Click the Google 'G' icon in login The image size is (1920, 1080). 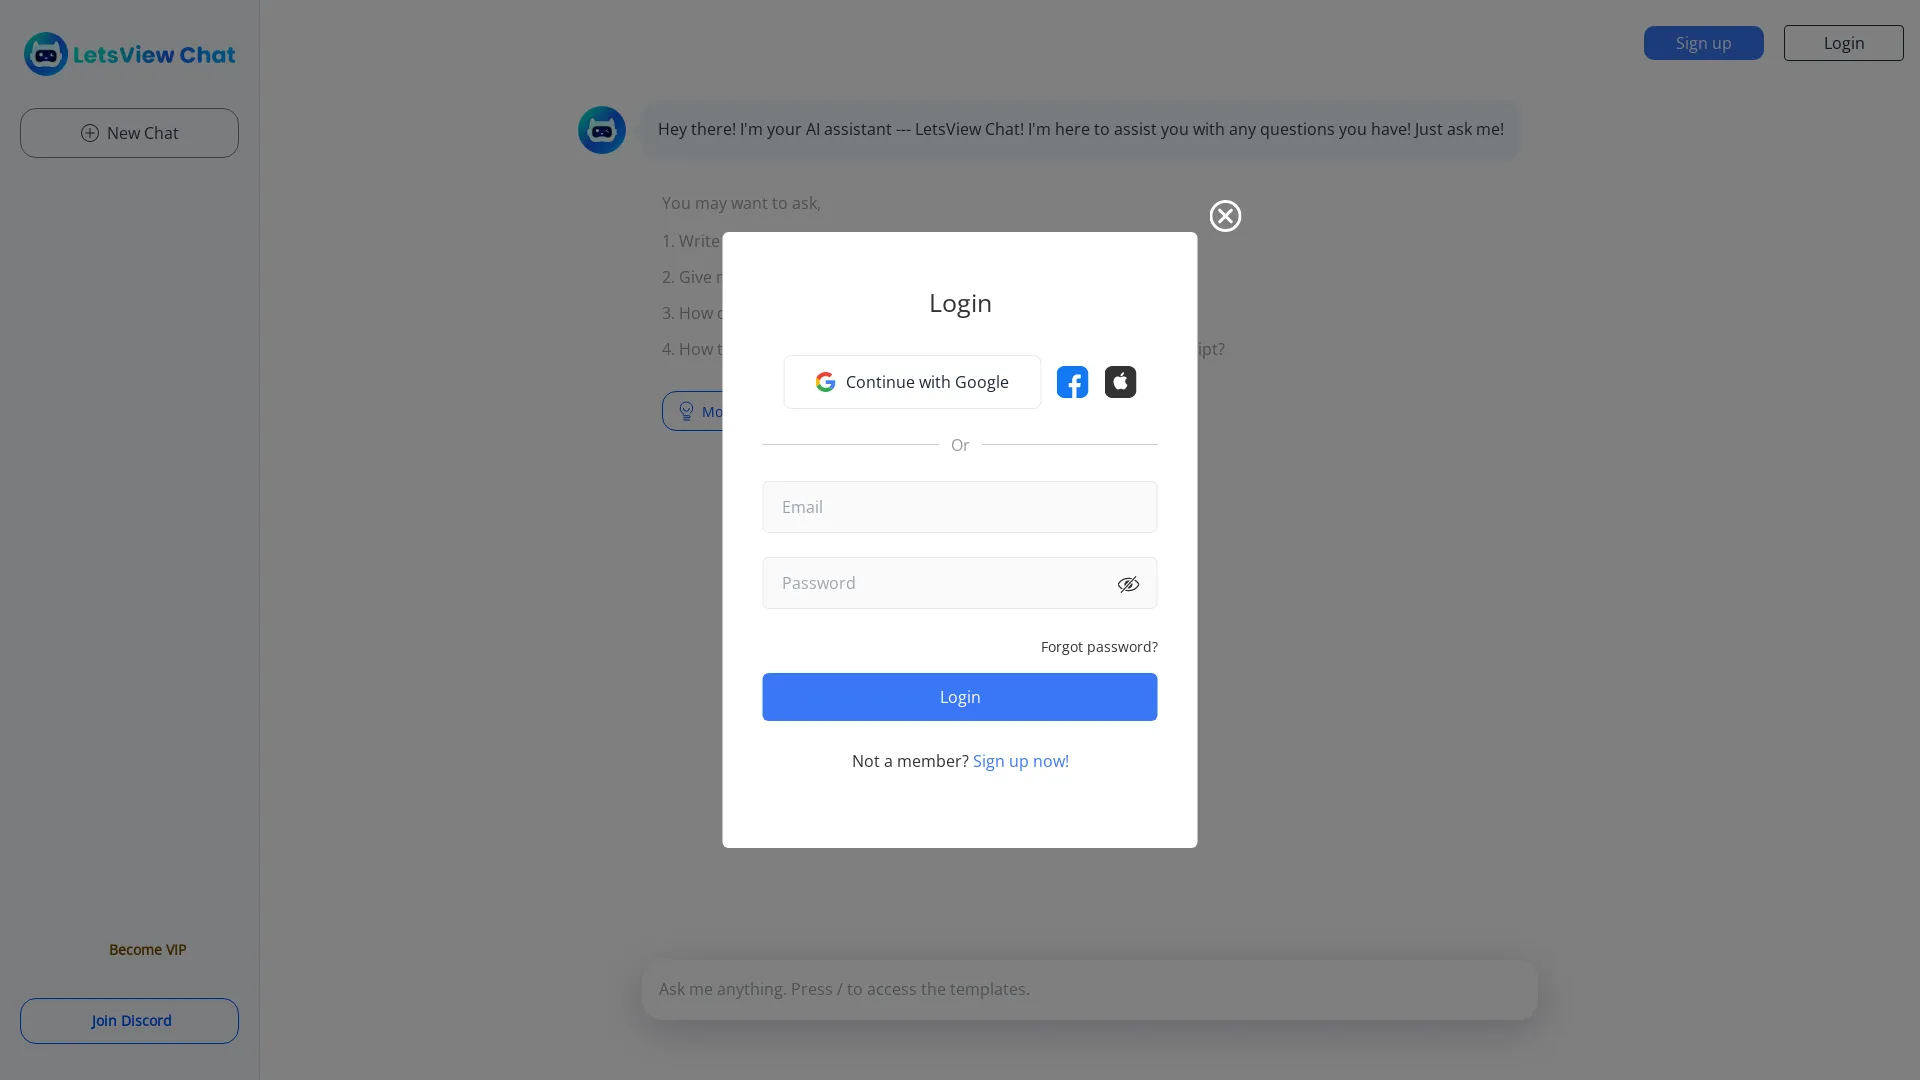click(824, 381)
